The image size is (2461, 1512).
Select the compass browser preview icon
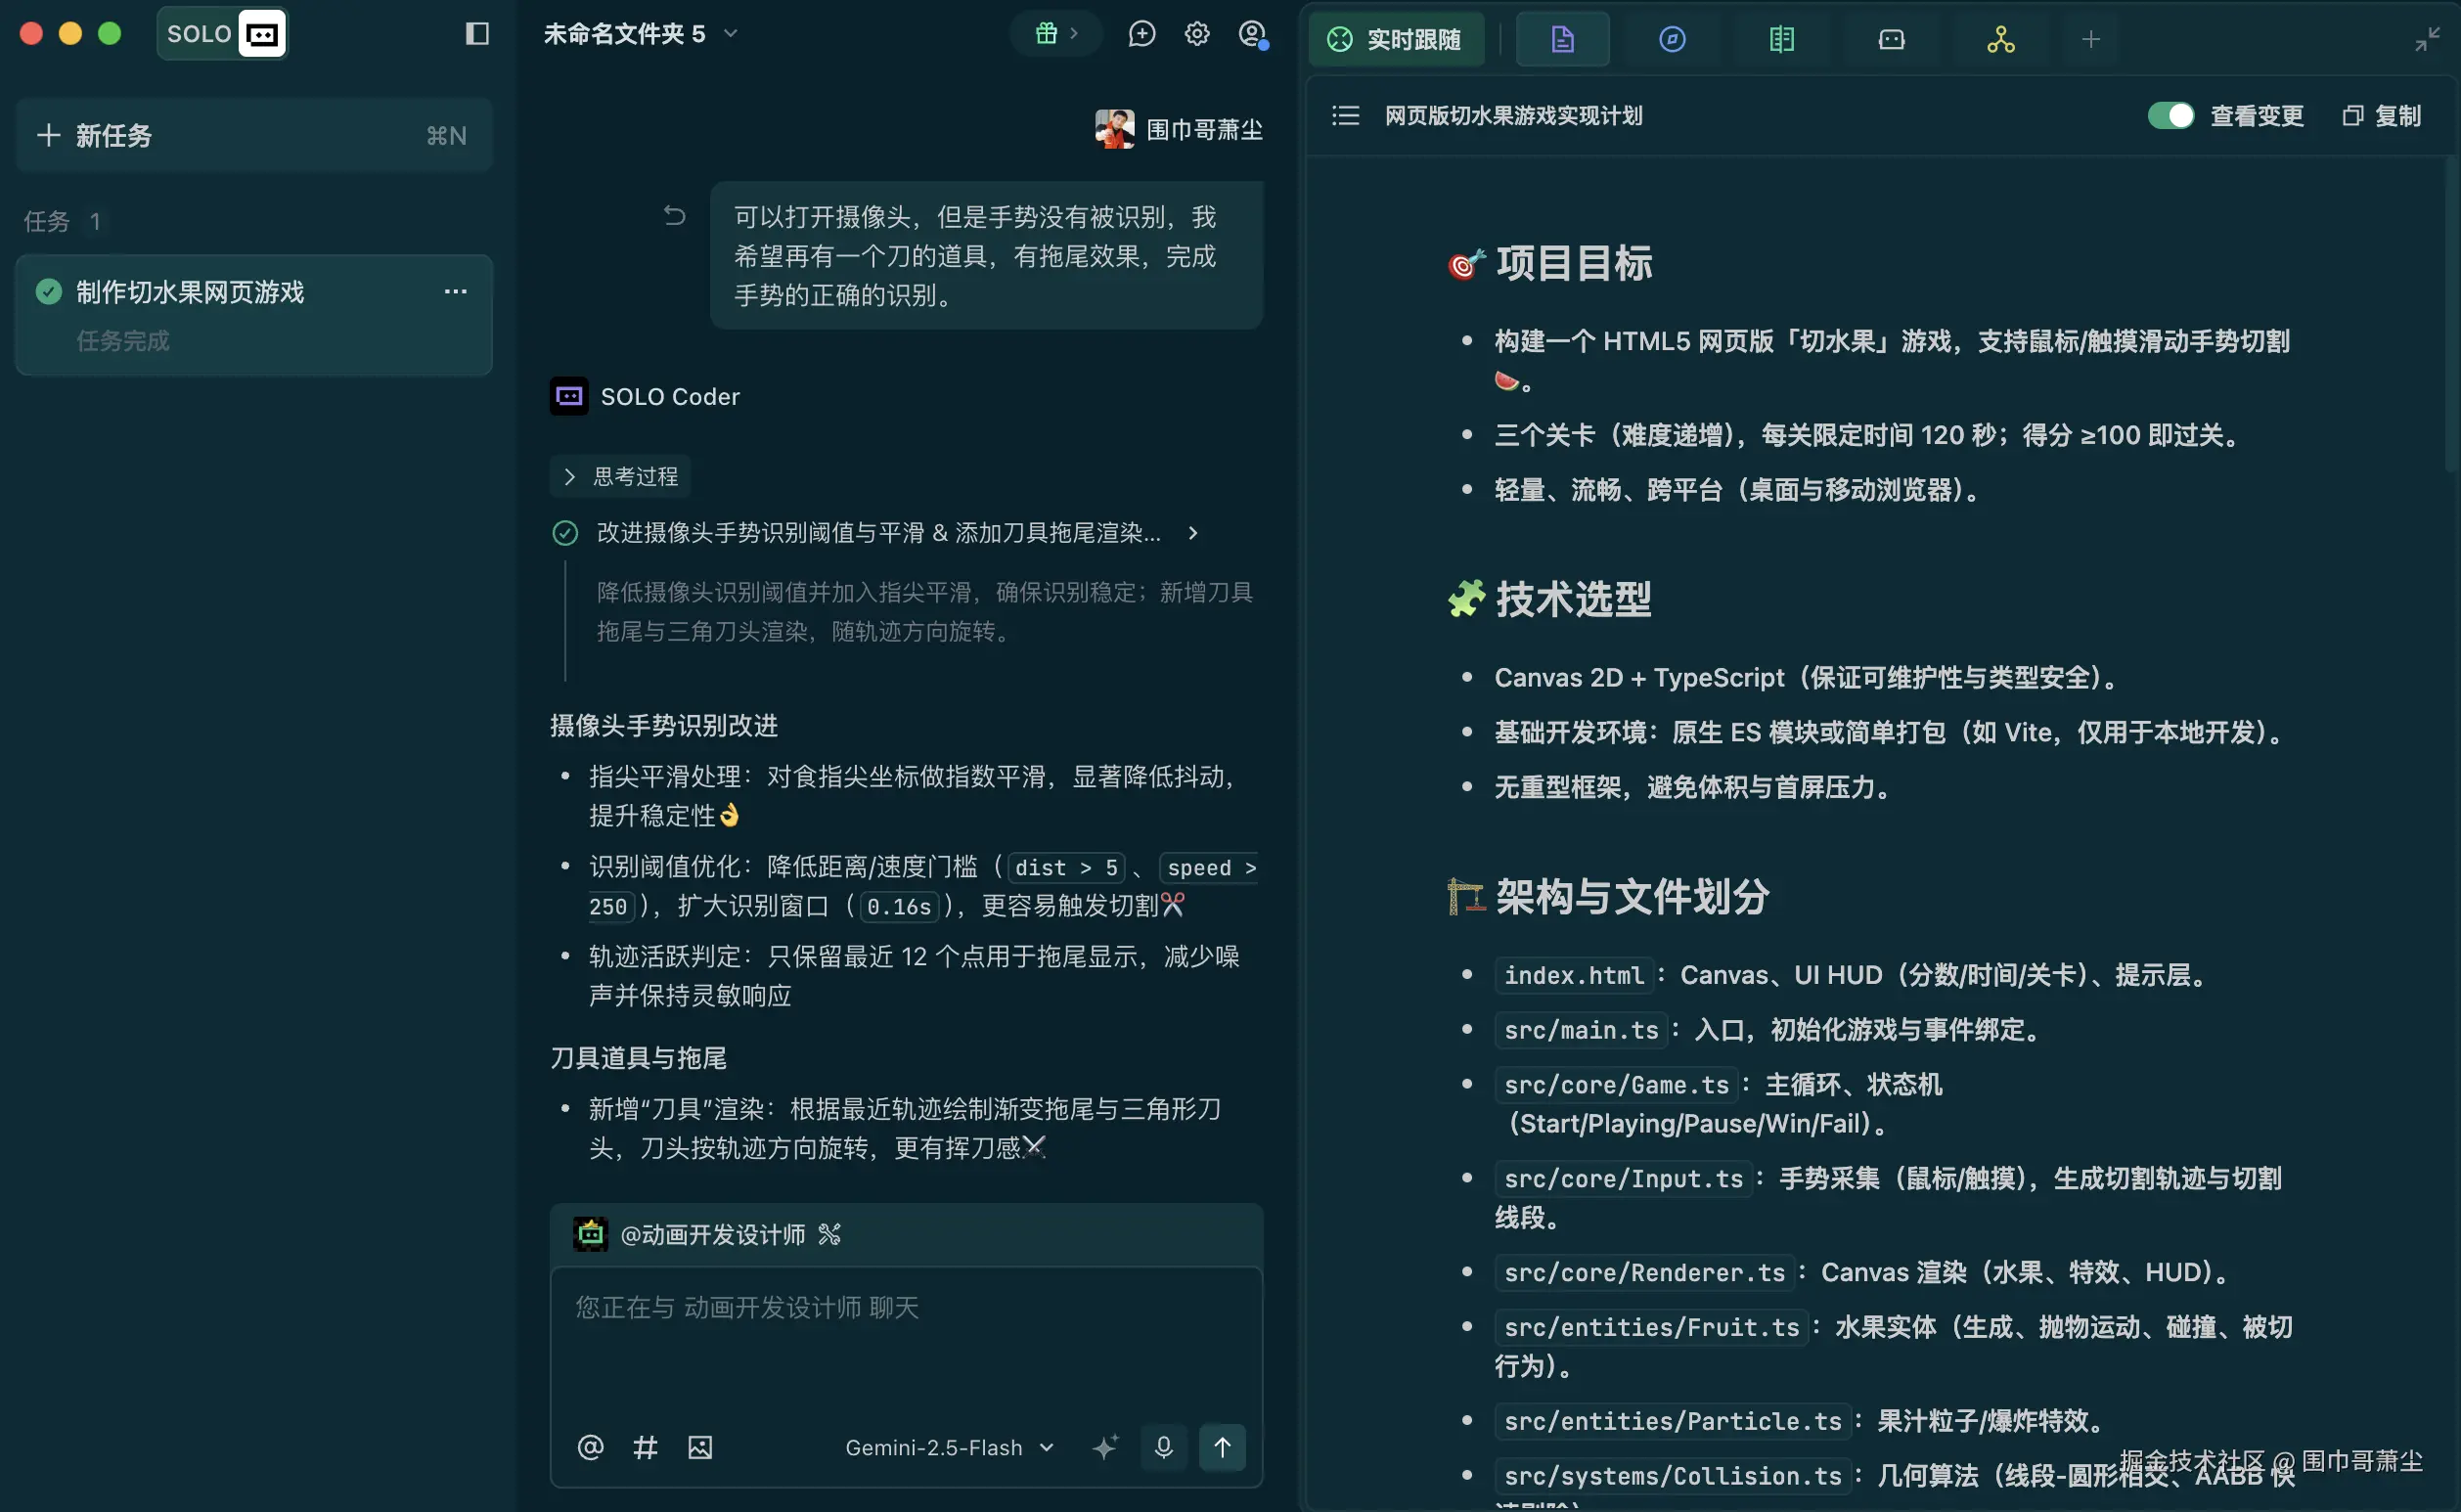click(x=1671, y=39)
